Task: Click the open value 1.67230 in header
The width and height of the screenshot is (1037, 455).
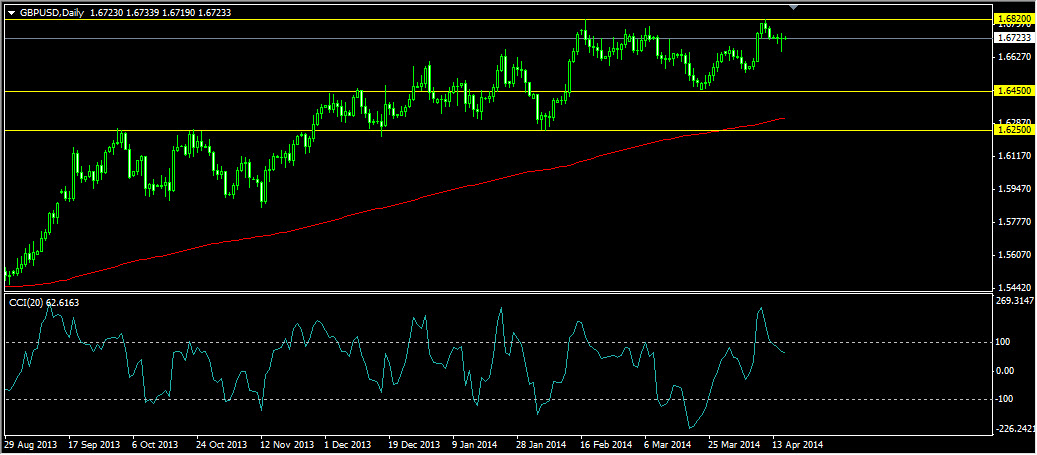Action: (x=106, y=12)
